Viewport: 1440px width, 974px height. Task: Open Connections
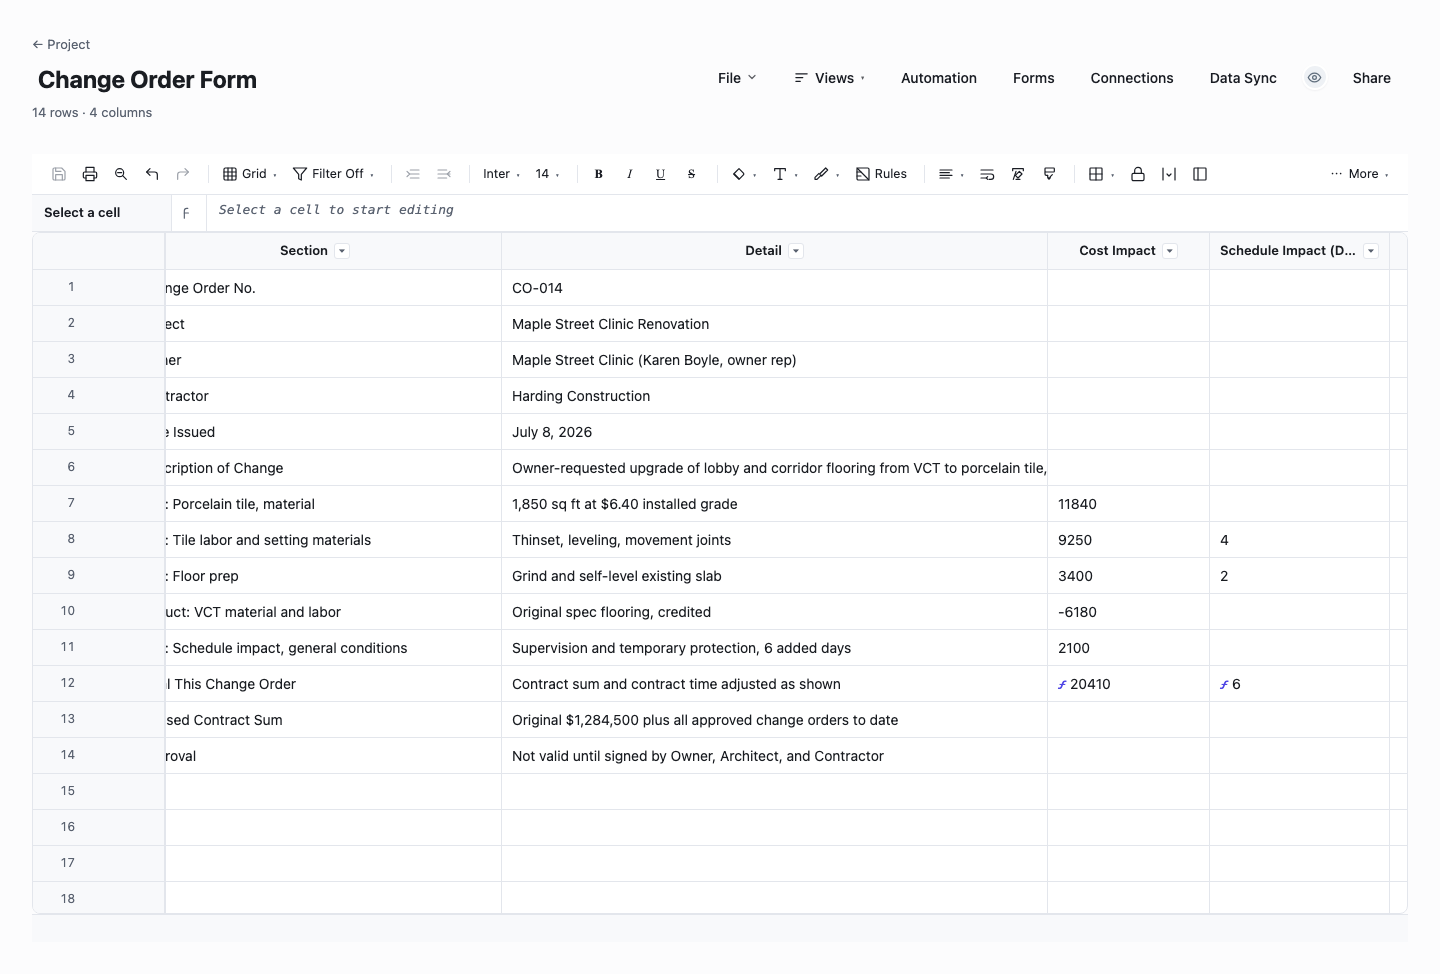tap(1132, 78)
